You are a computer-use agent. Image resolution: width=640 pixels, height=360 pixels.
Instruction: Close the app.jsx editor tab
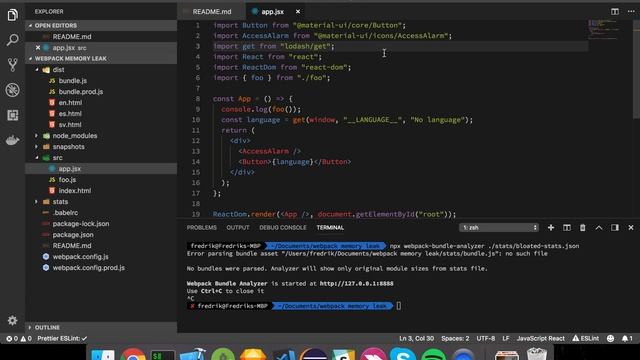tap(298, 11)
